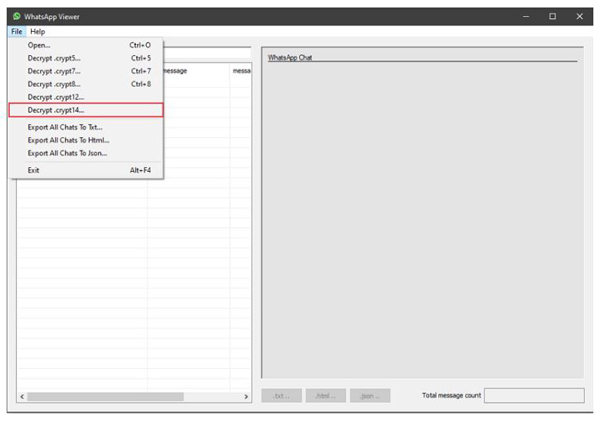
Task: Choose Decrypt .crypt7 option
Action: tap(54, 71)
